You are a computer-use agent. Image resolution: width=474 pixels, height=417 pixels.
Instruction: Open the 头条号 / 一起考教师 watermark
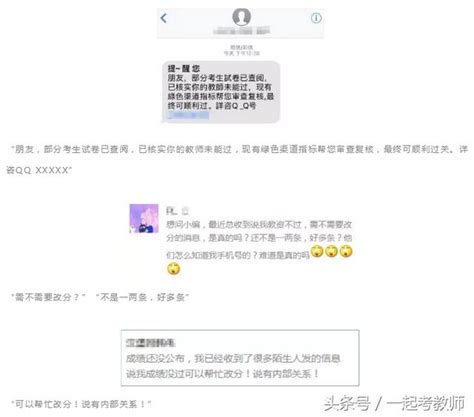pyautogui.click(x=394, y=404)
